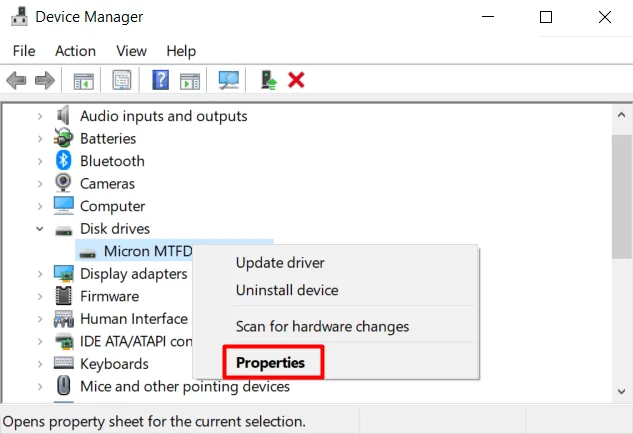
Task: Maximize the Device Manager window
Action: click(546, 17)
